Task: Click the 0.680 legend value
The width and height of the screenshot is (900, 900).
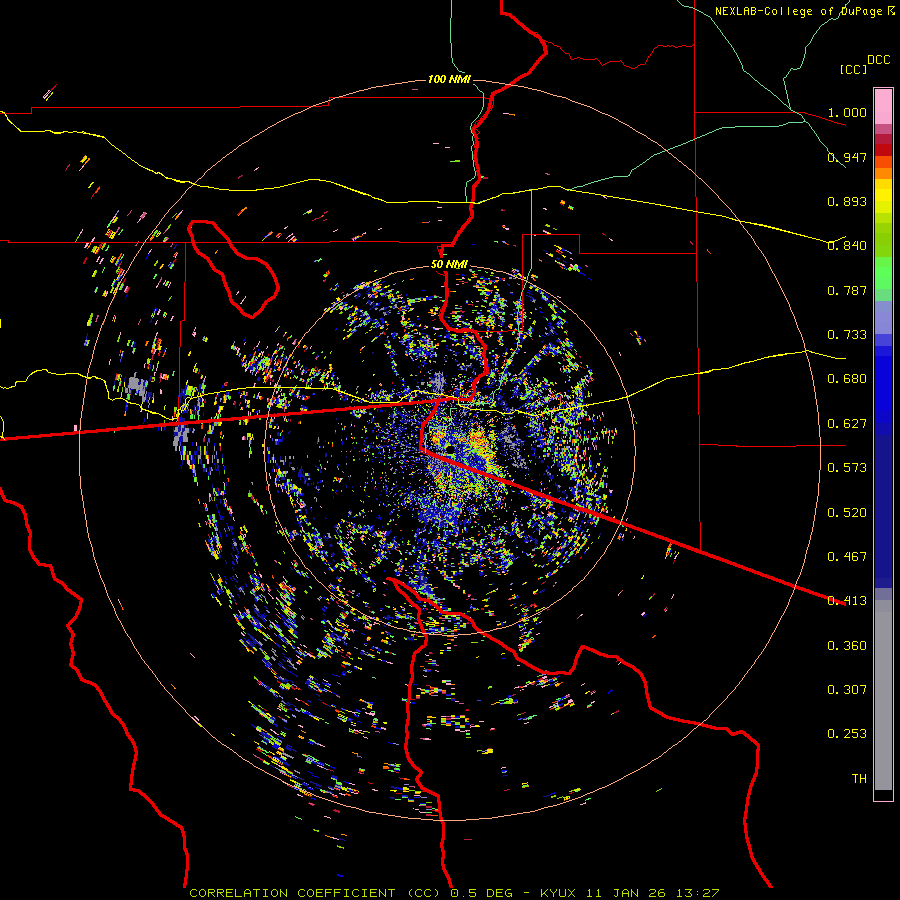Action: point(847,379)
